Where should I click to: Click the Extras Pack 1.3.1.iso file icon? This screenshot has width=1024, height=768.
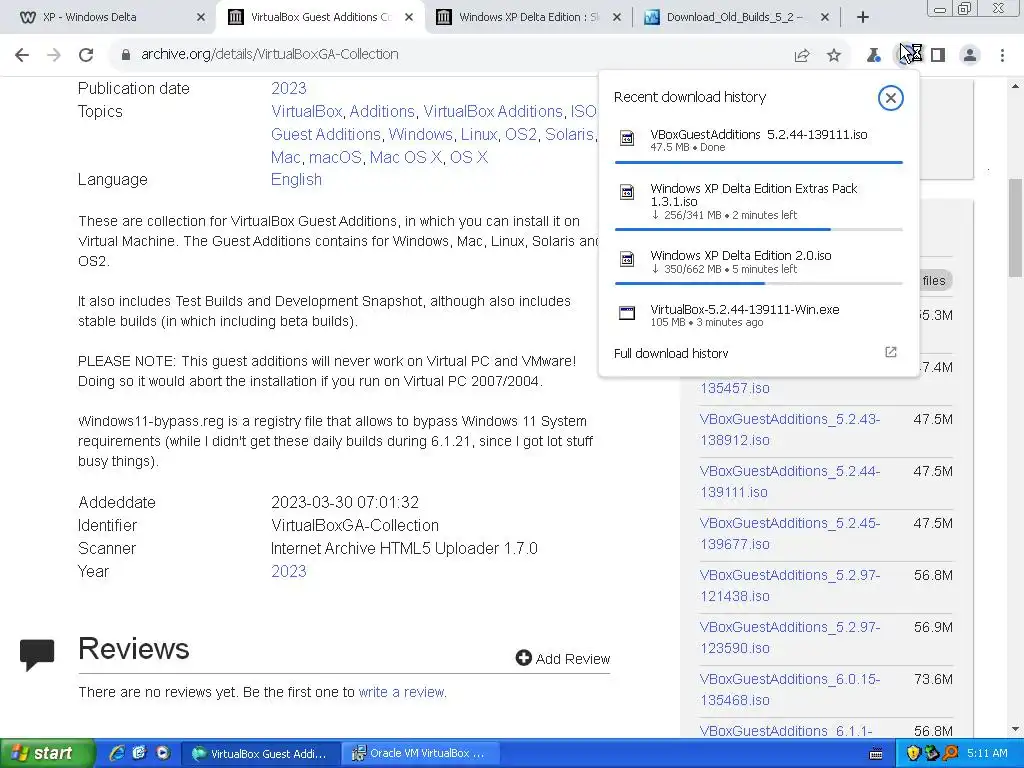point(627,192)
